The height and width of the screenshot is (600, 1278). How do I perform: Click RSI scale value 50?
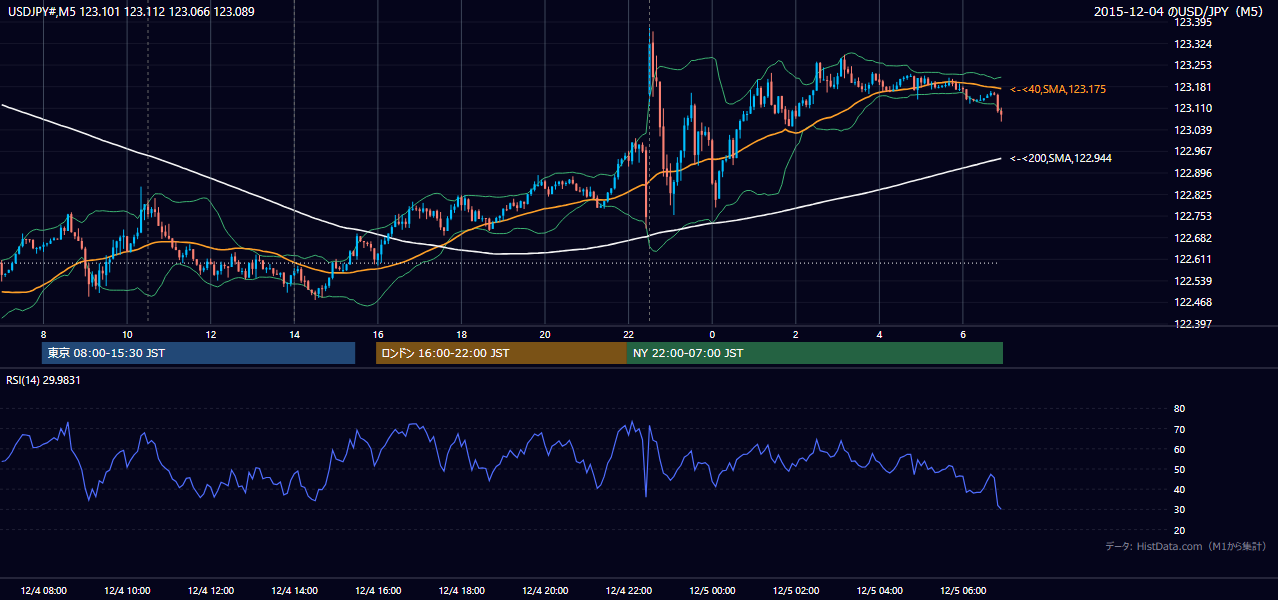(x=1179, y=469)
